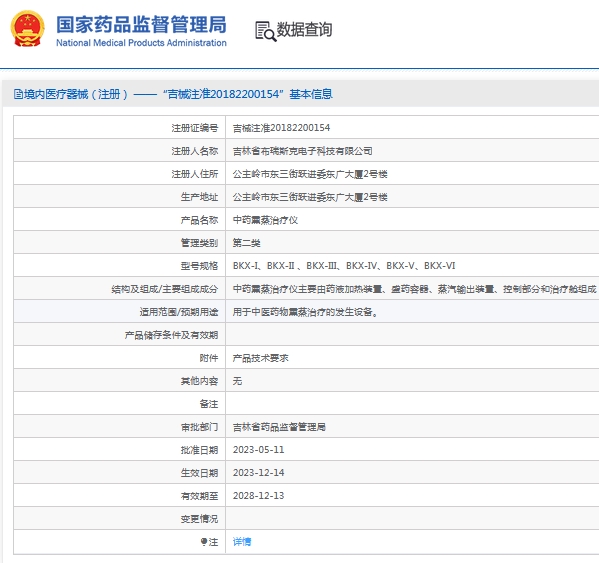Click the 批准日期 label
Viewport: 599px width, 563px height.
[x=199, y=450]
